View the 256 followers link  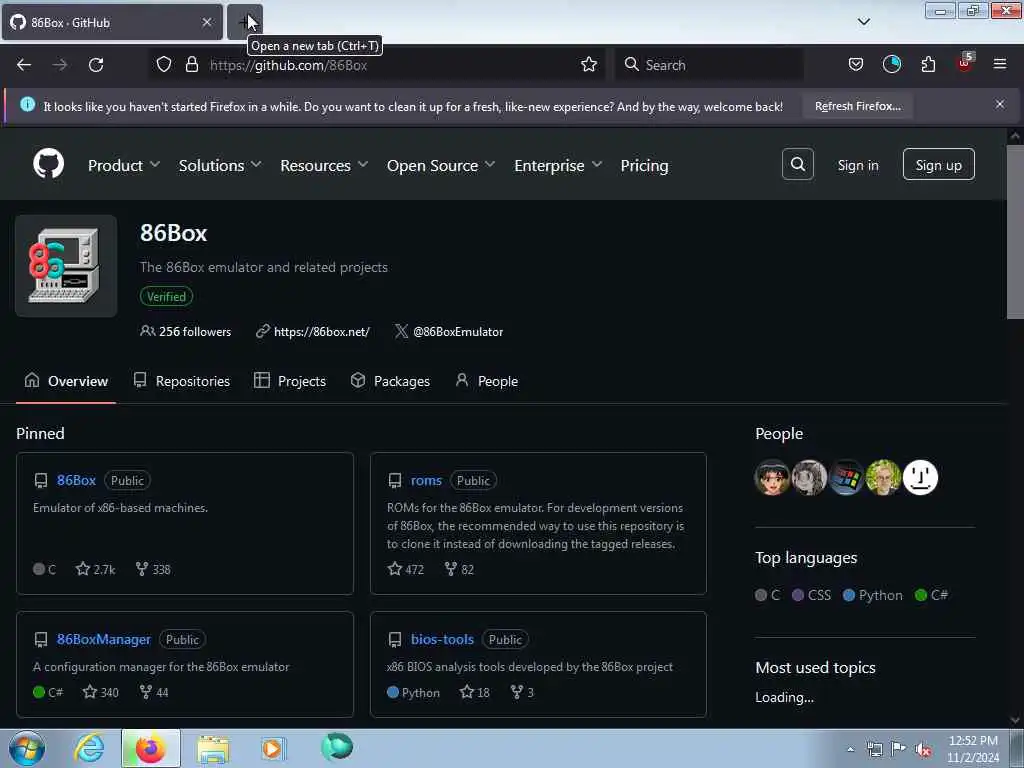point(185,332)
